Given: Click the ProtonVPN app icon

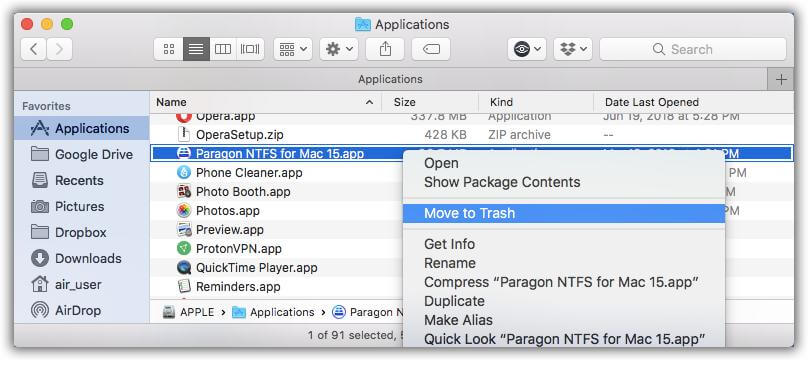Looking at the screenshot, I should (x=184, y=249).
